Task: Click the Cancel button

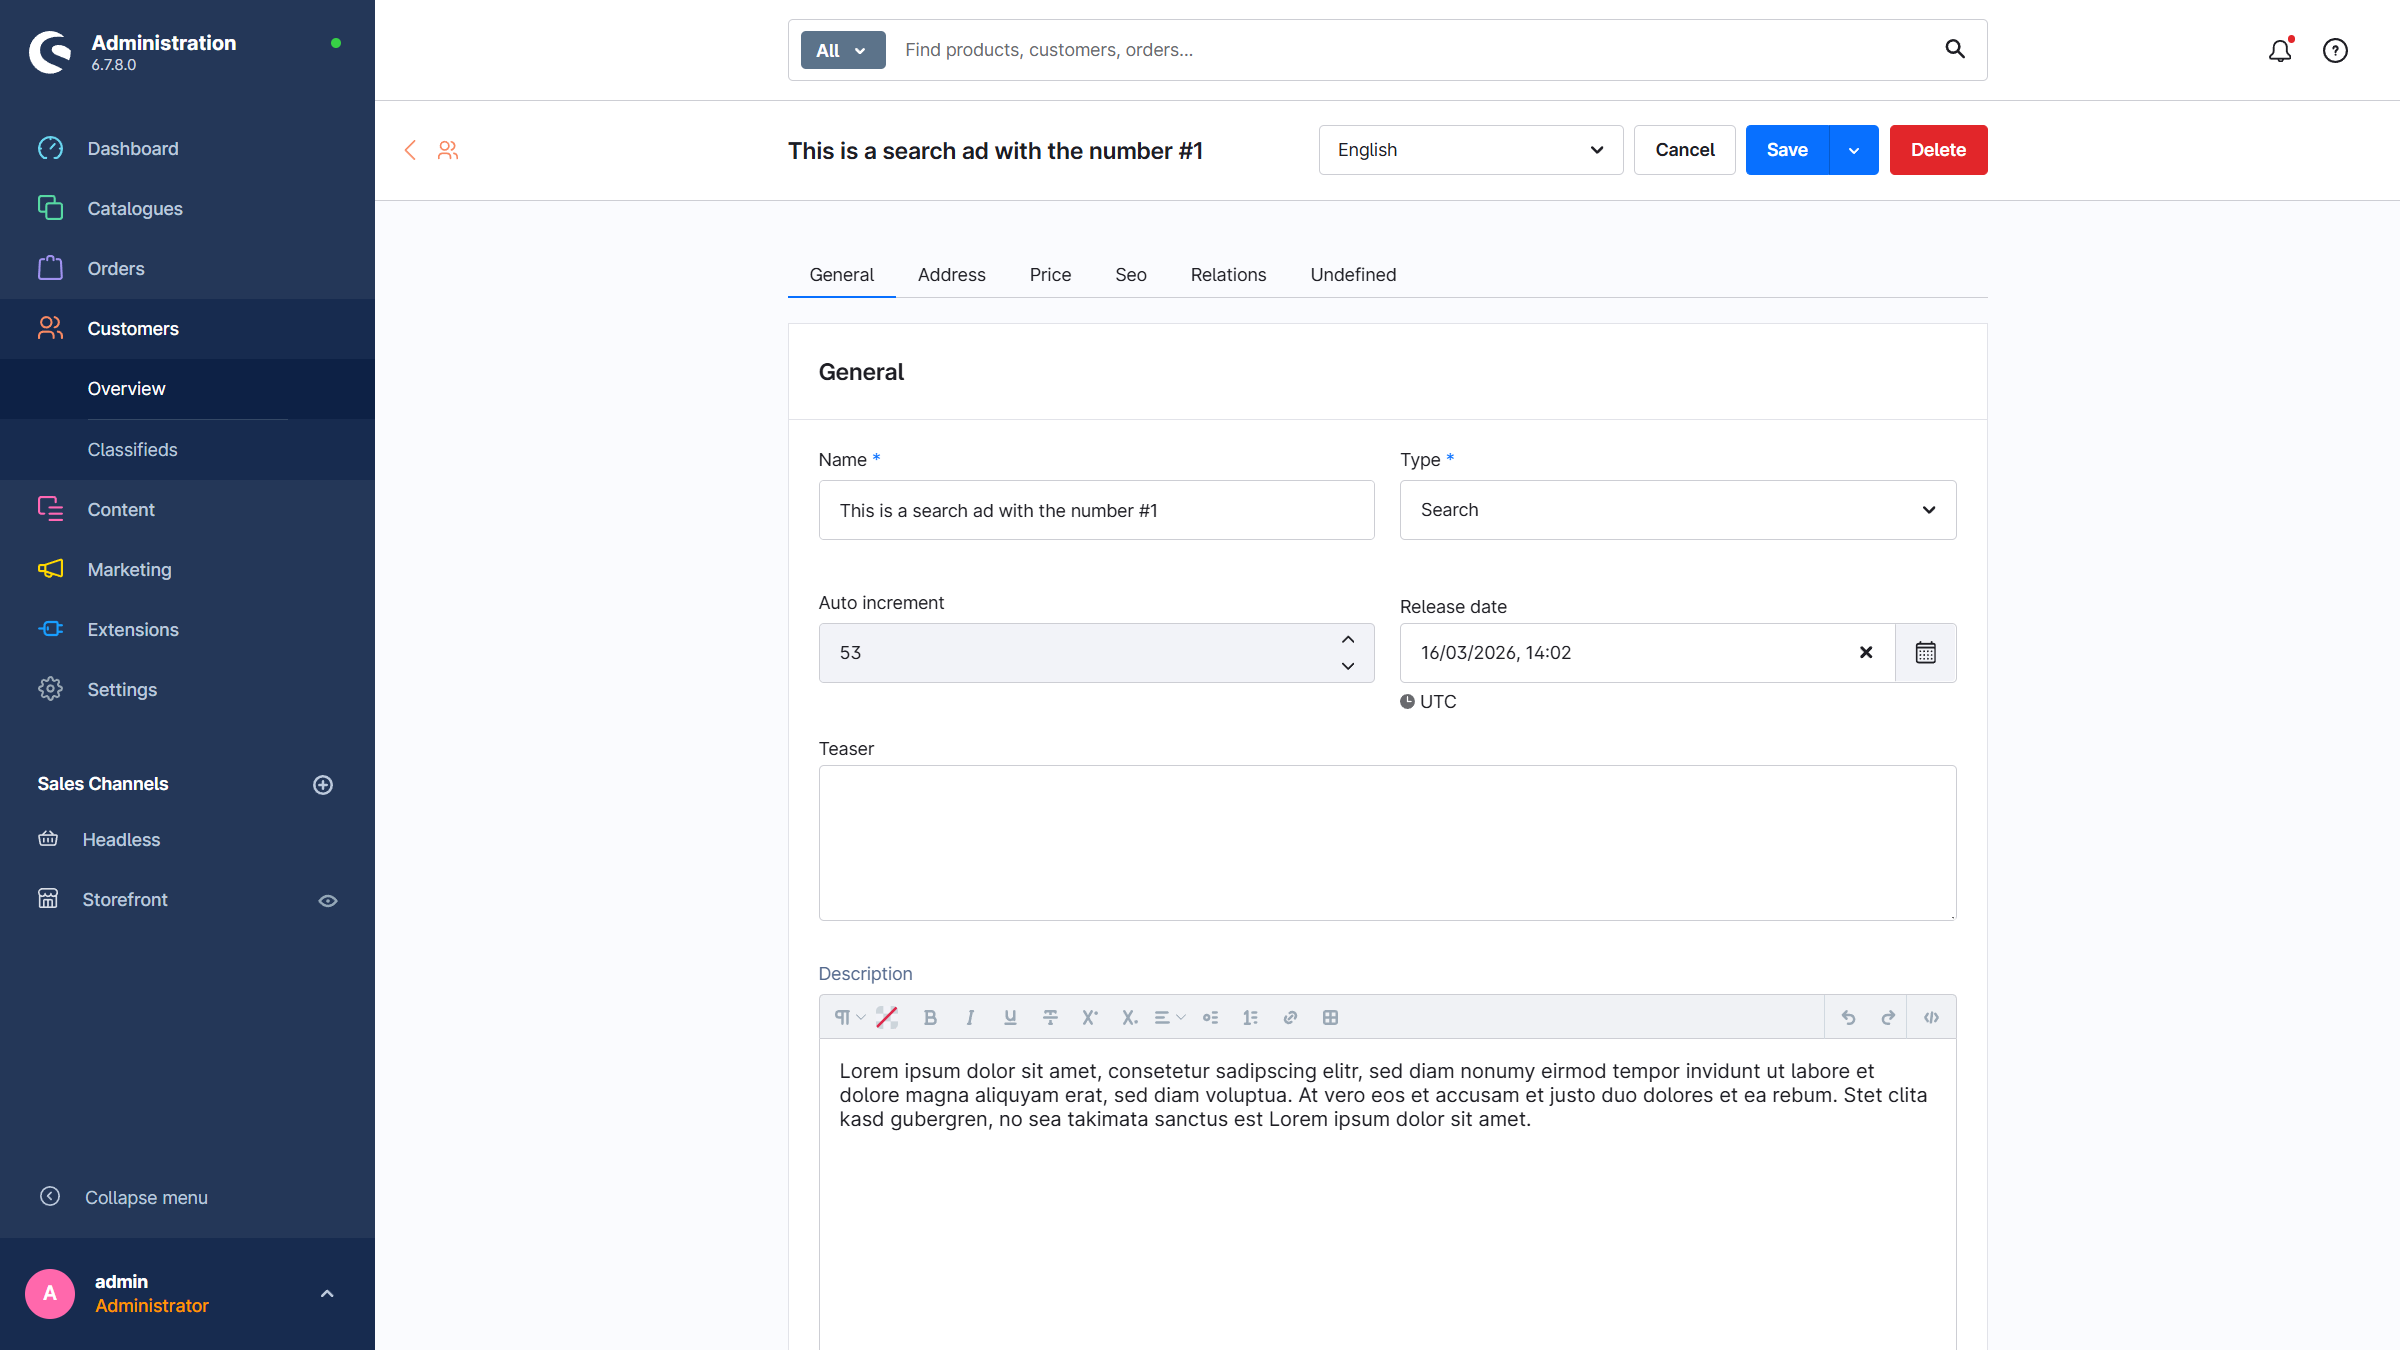Action: 1684,150
